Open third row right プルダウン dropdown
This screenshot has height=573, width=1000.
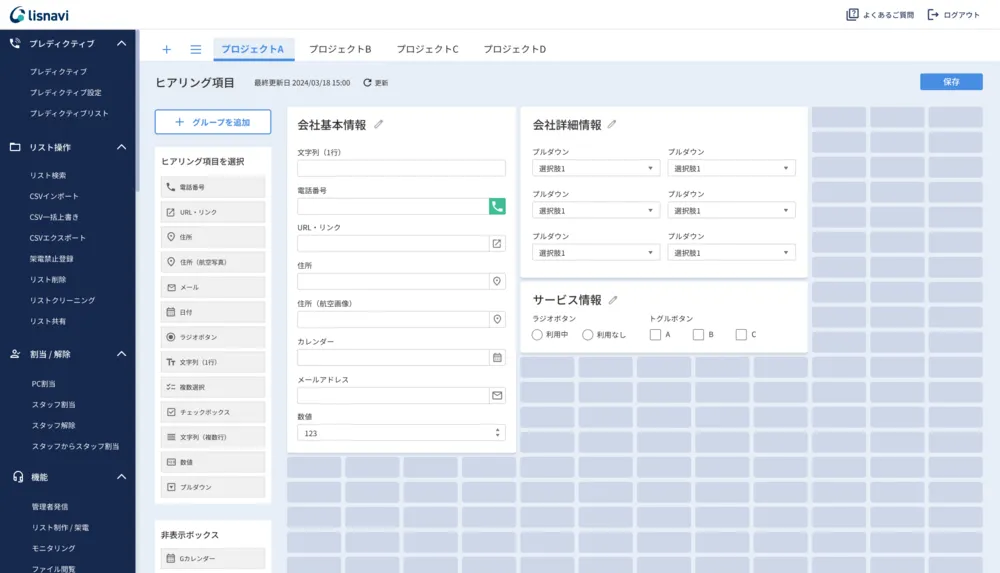[732, 253]
